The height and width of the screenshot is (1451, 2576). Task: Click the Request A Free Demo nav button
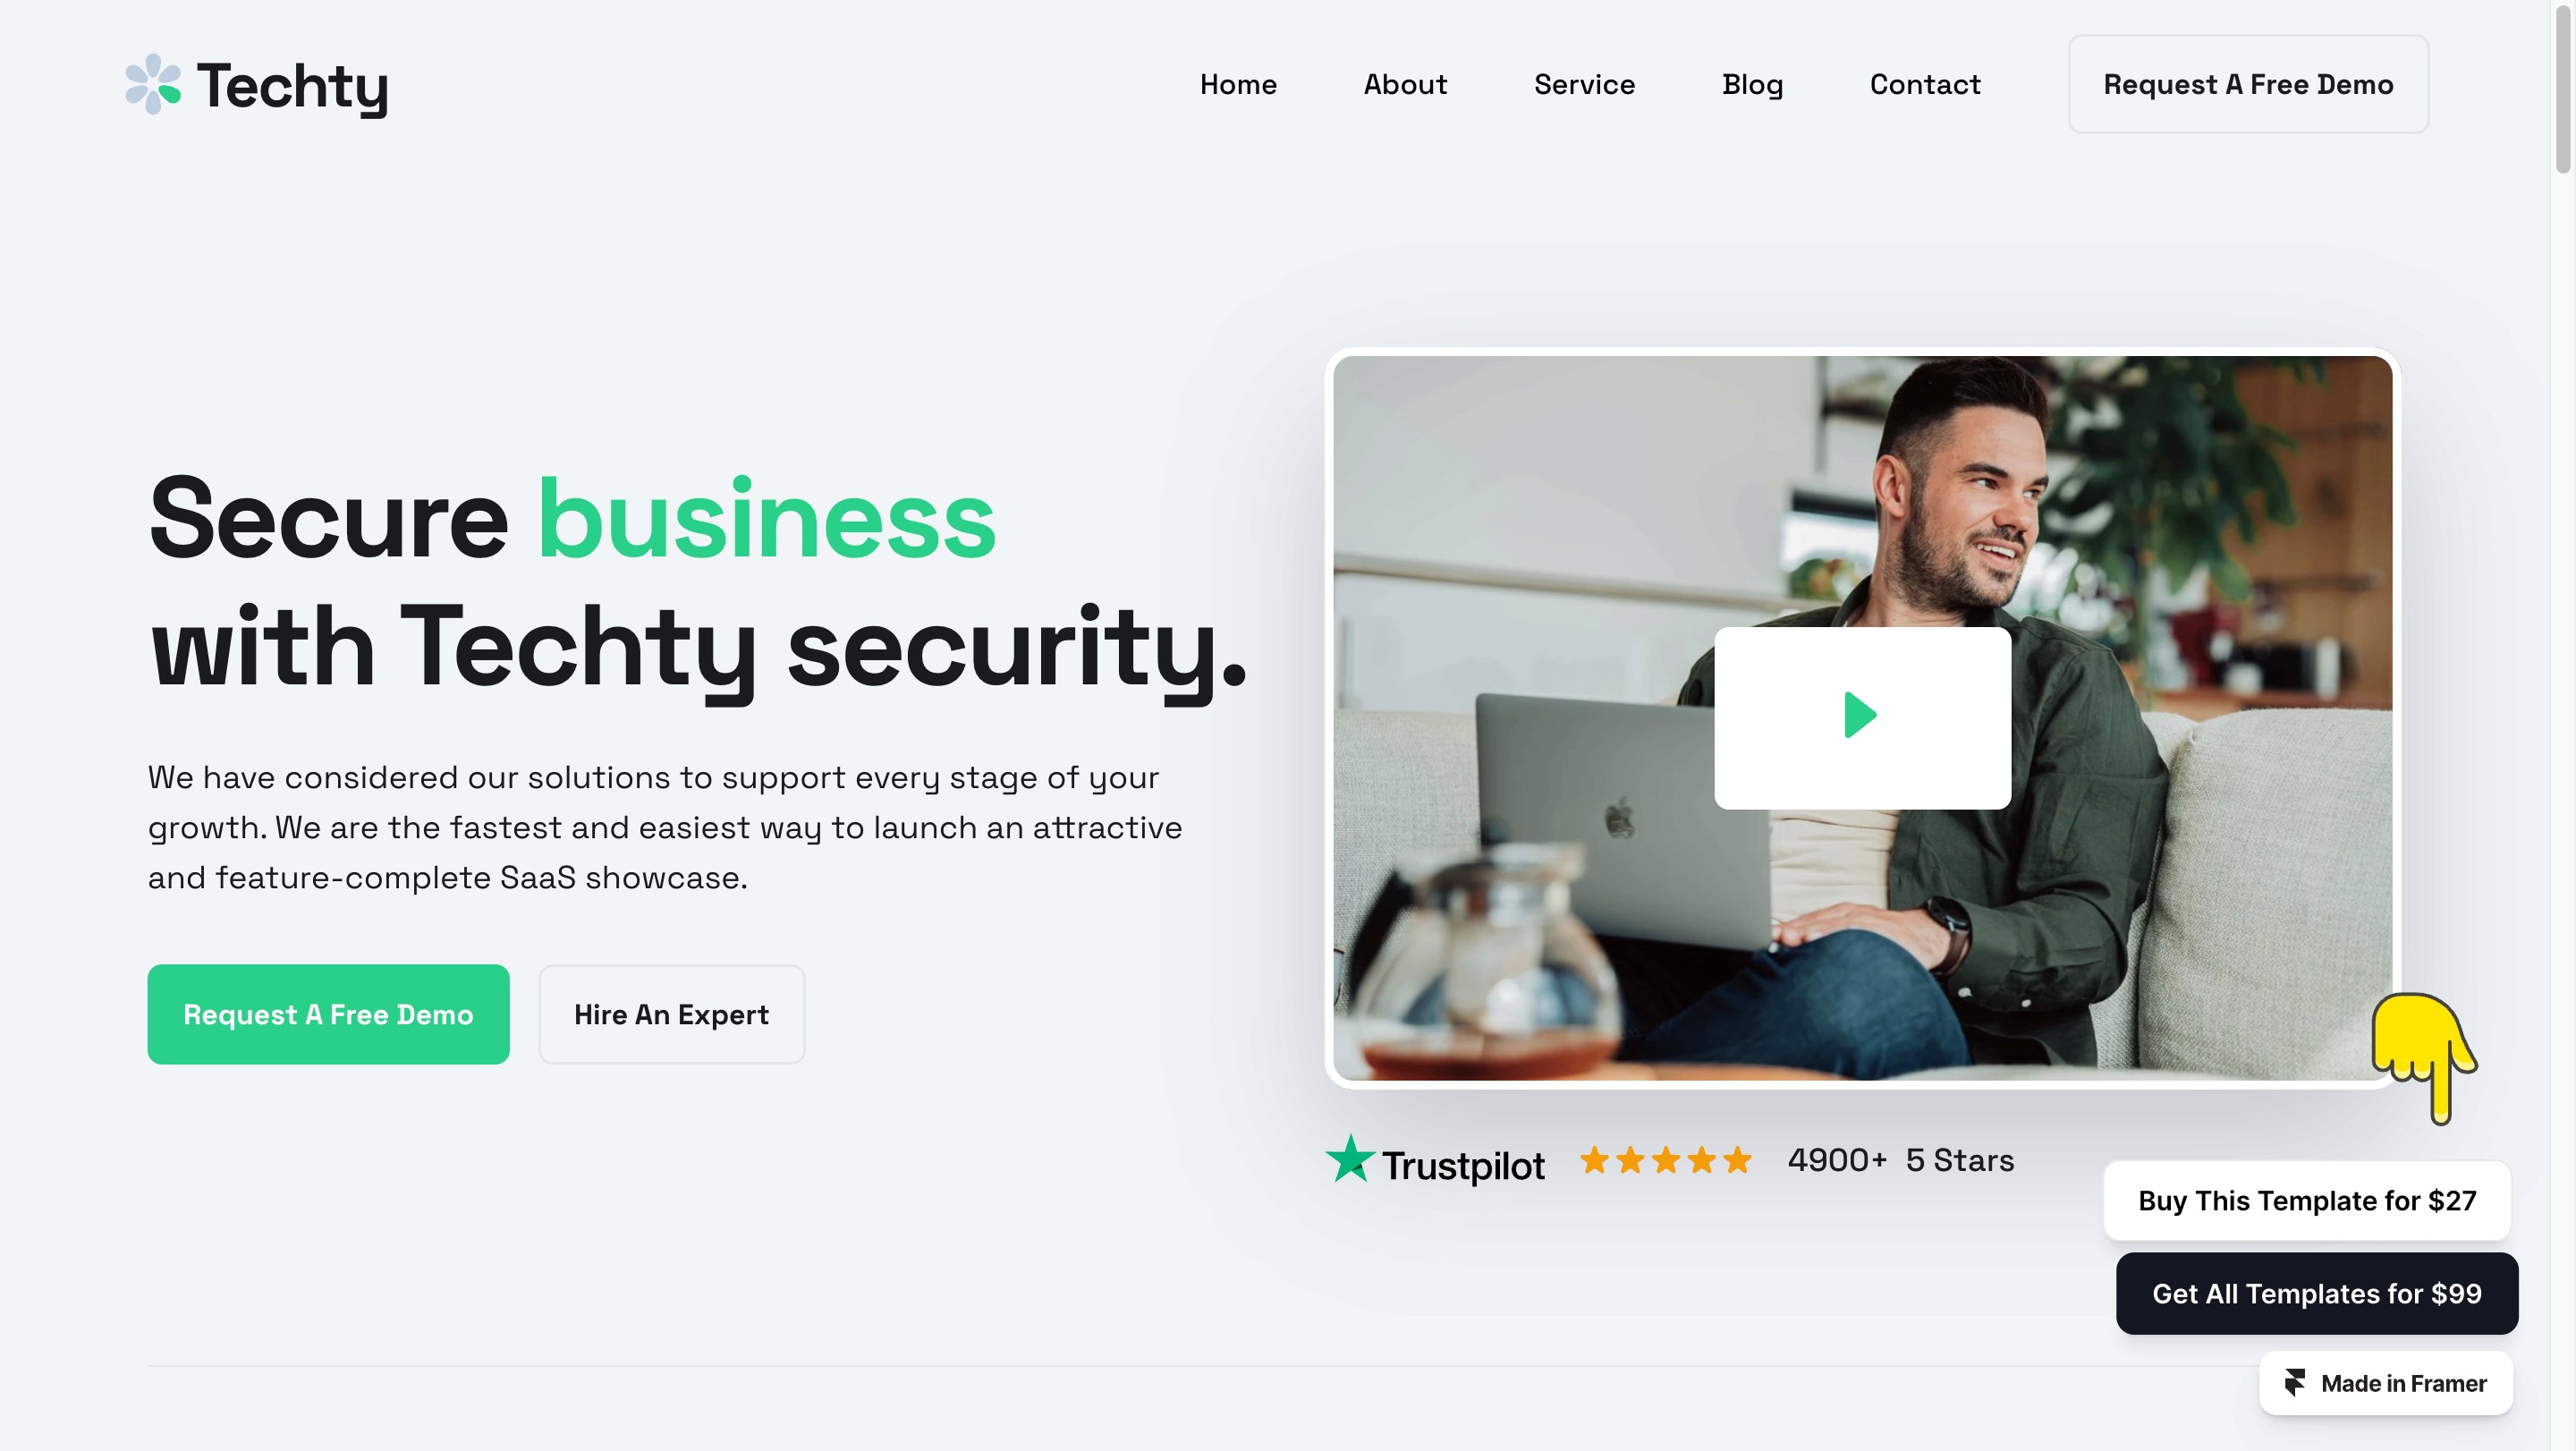2247,83
